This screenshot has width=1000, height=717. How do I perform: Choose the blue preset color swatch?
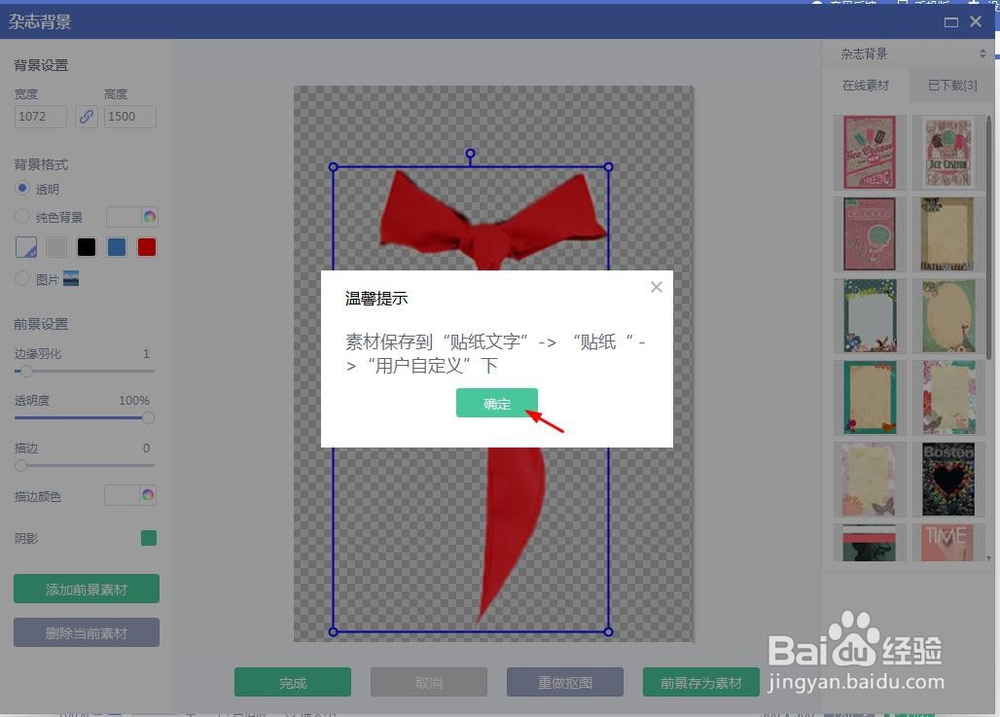[x=117, y=247]
